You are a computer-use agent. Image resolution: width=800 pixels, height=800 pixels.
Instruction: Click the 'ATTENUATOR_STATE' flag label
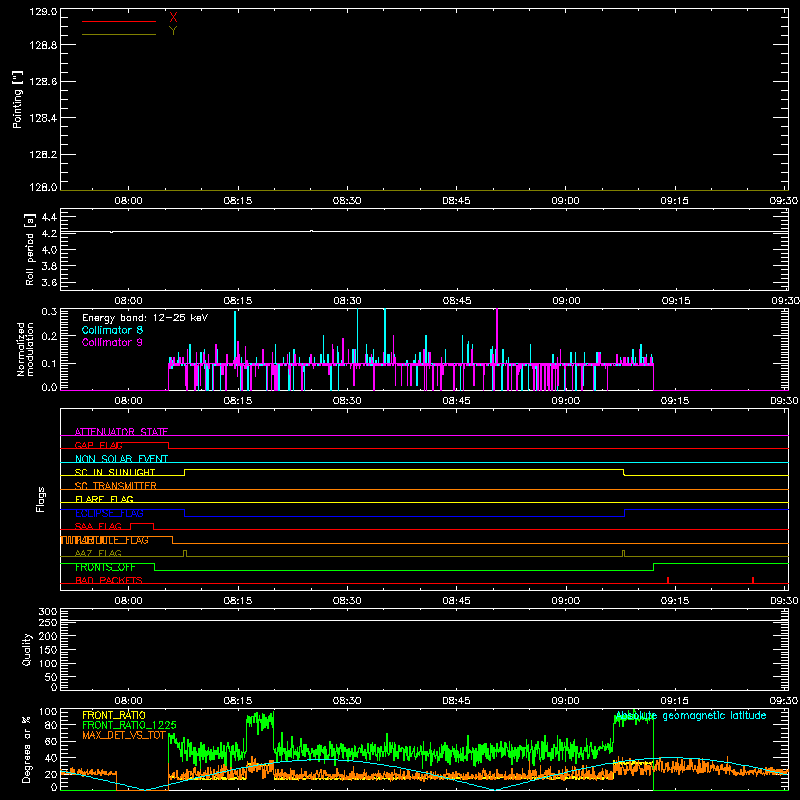click(x=121, y=432)
